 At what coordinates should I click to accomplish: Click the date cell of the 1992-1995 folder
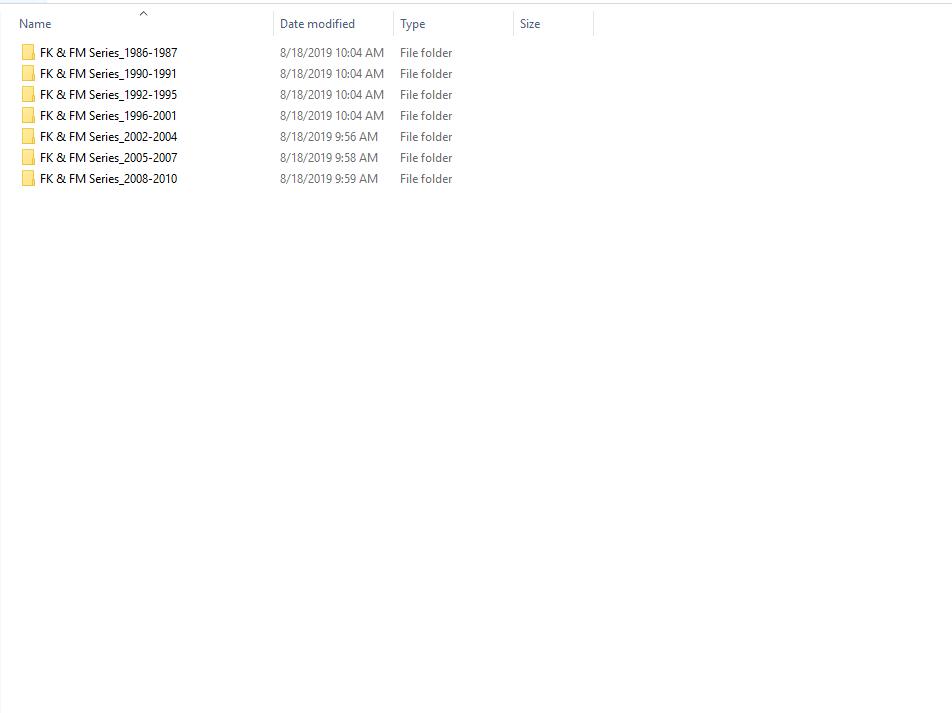[332, 95]
